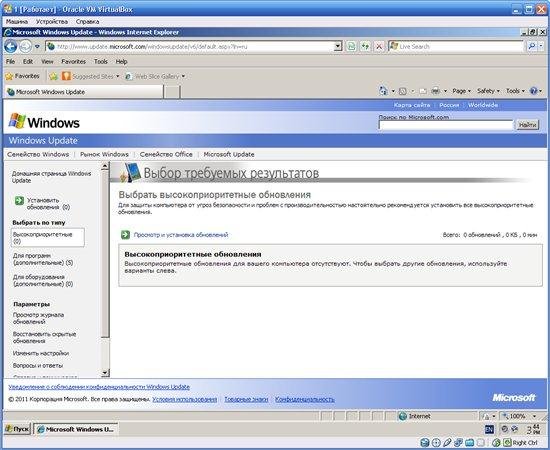This screenshot has width=550, height=450.
Task: Select Для программ (дополнительные) updates
Action: click(43, 259)
